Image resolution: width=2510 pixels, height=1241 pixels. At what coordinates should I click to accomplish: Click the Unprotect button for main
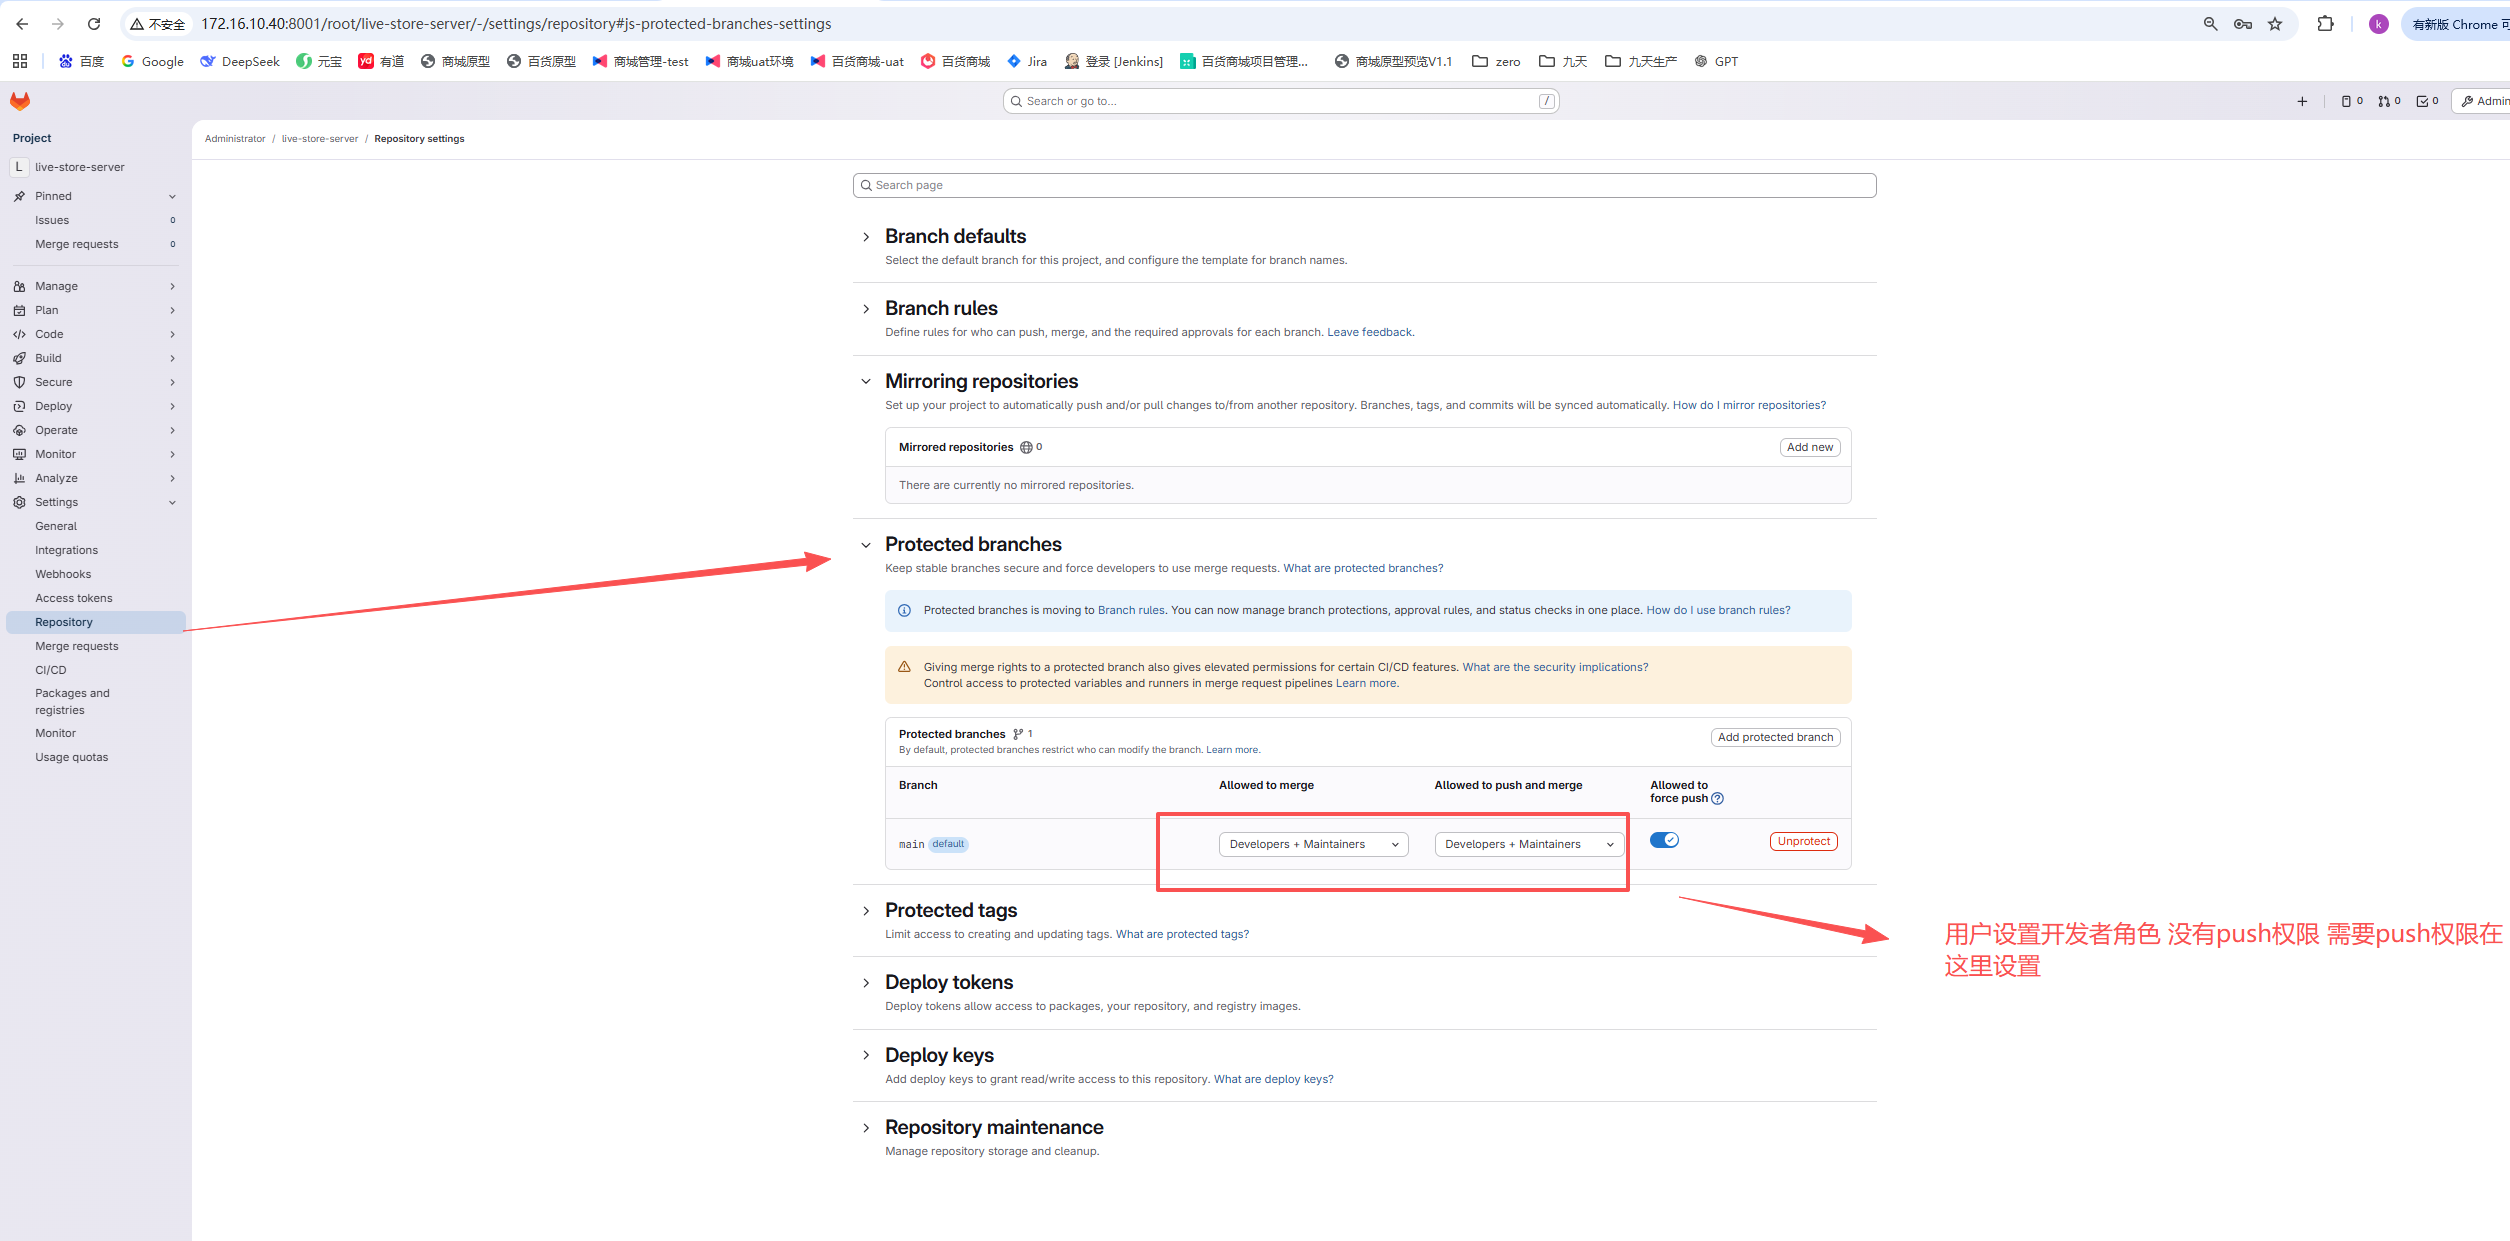[1803, 841]
